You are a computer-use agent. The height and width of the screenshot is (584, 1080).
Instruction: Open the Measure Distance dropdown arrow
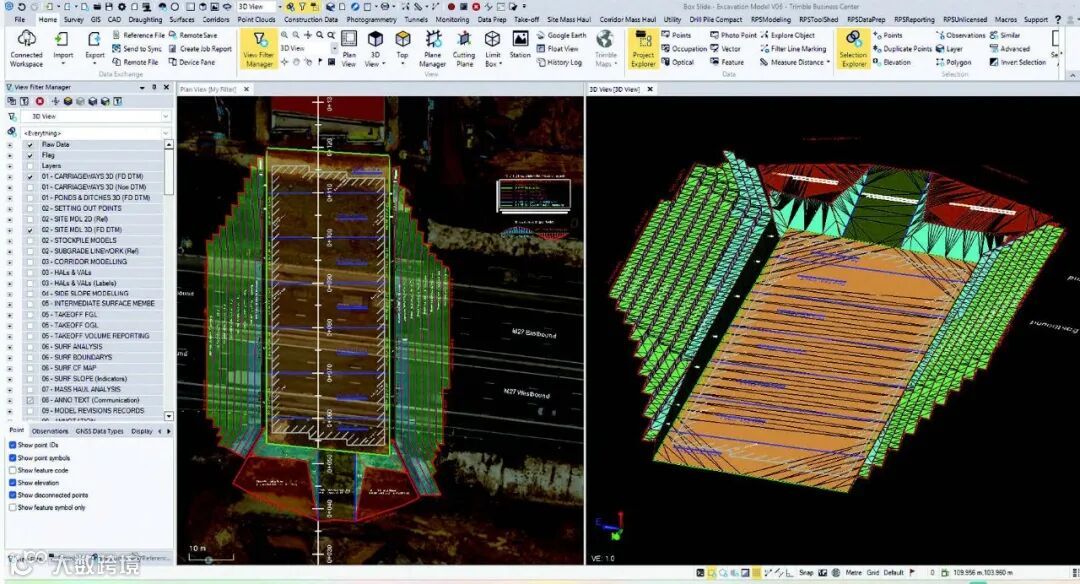(827, 63)
